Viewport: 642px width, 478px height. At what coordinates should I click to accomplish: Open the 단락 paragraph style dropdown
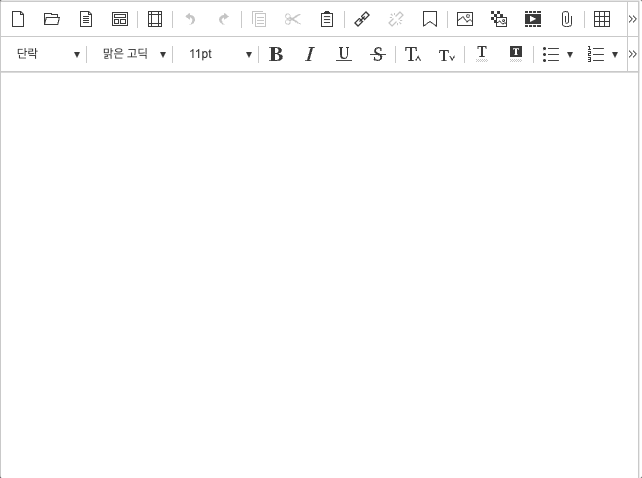click(47, 54)
